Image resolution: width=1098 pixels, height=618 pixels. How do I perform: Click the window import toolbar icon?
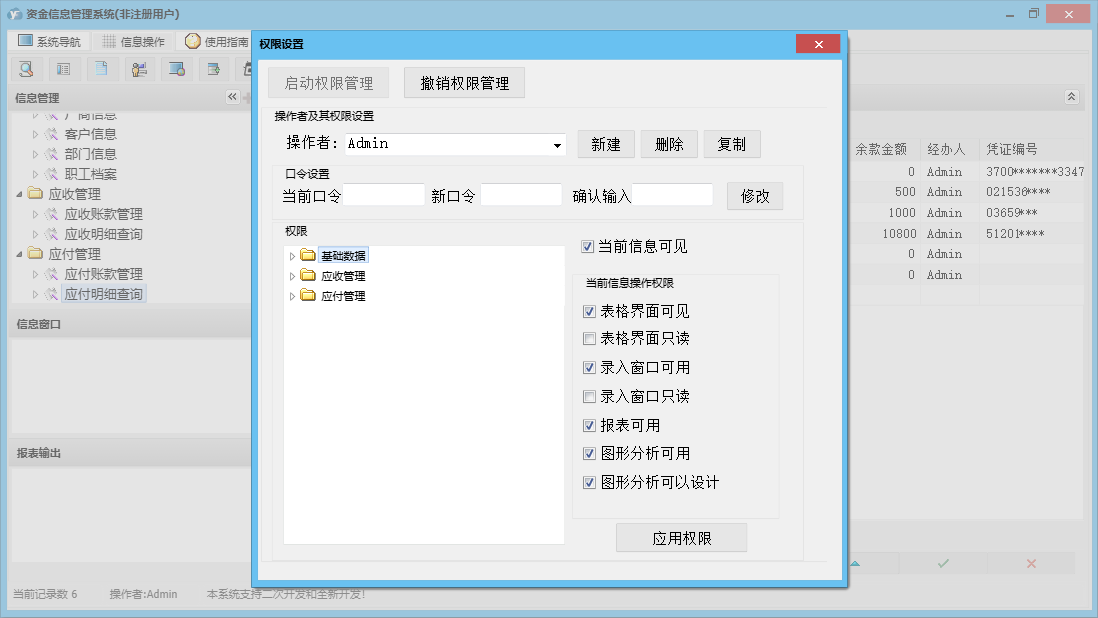point(214,69)
